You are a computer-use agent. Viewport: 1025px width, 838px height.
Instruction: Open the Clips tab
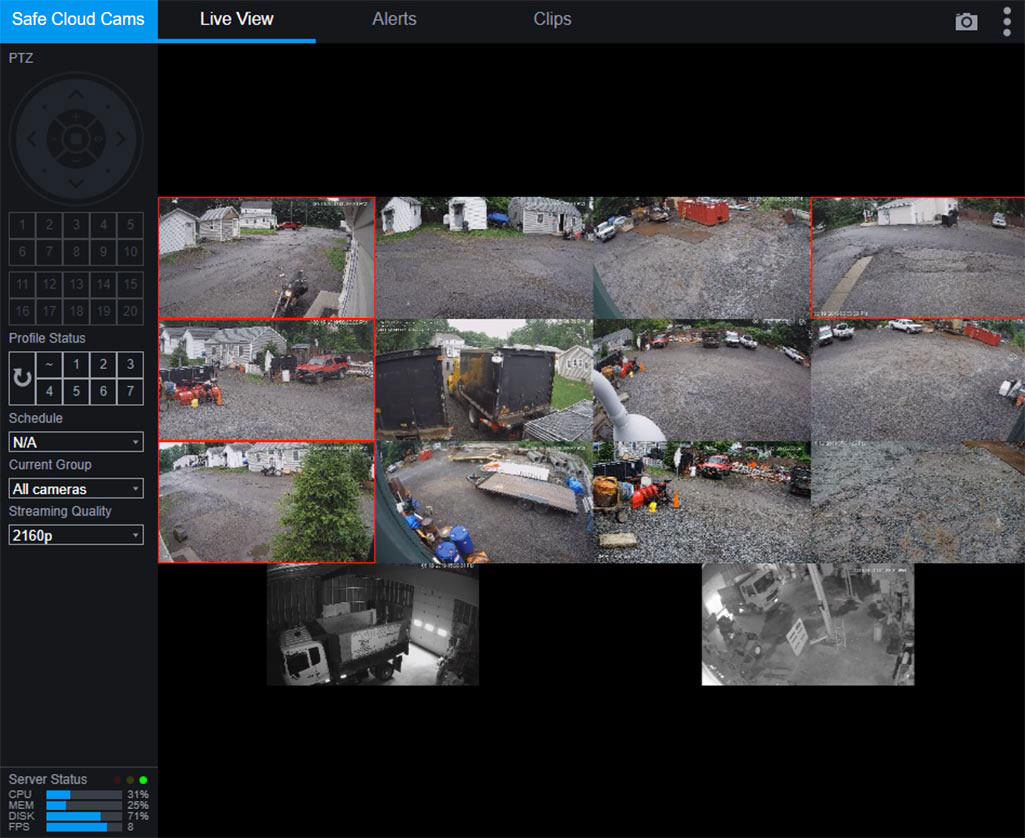point(552,19)
